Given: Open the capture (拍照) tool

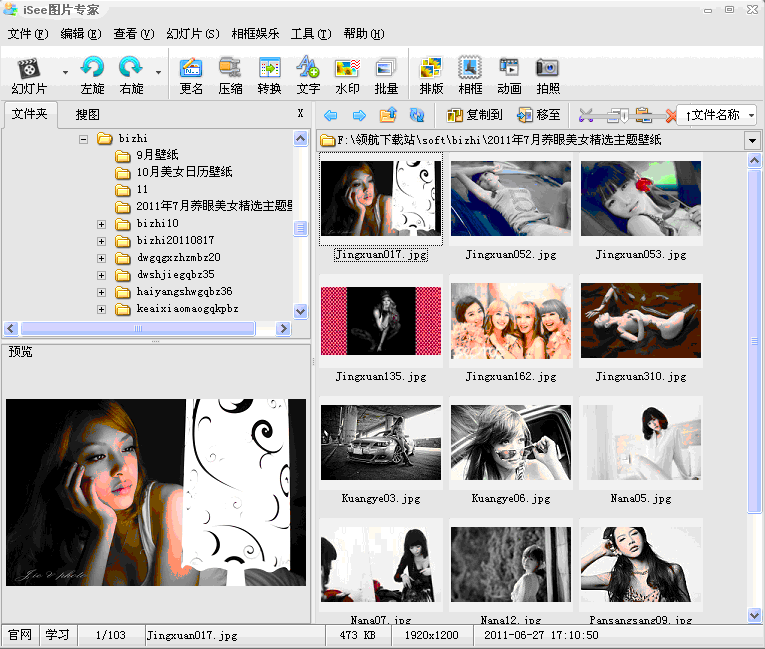Looking at the screenshot, I should tap(548, 76).
